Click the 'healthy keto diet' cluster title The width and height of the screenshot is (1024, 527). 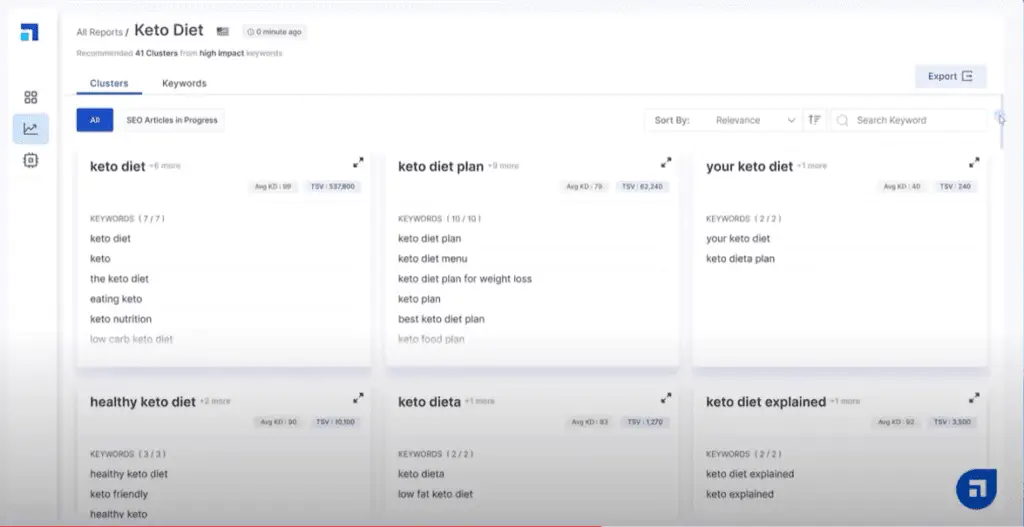143,402
